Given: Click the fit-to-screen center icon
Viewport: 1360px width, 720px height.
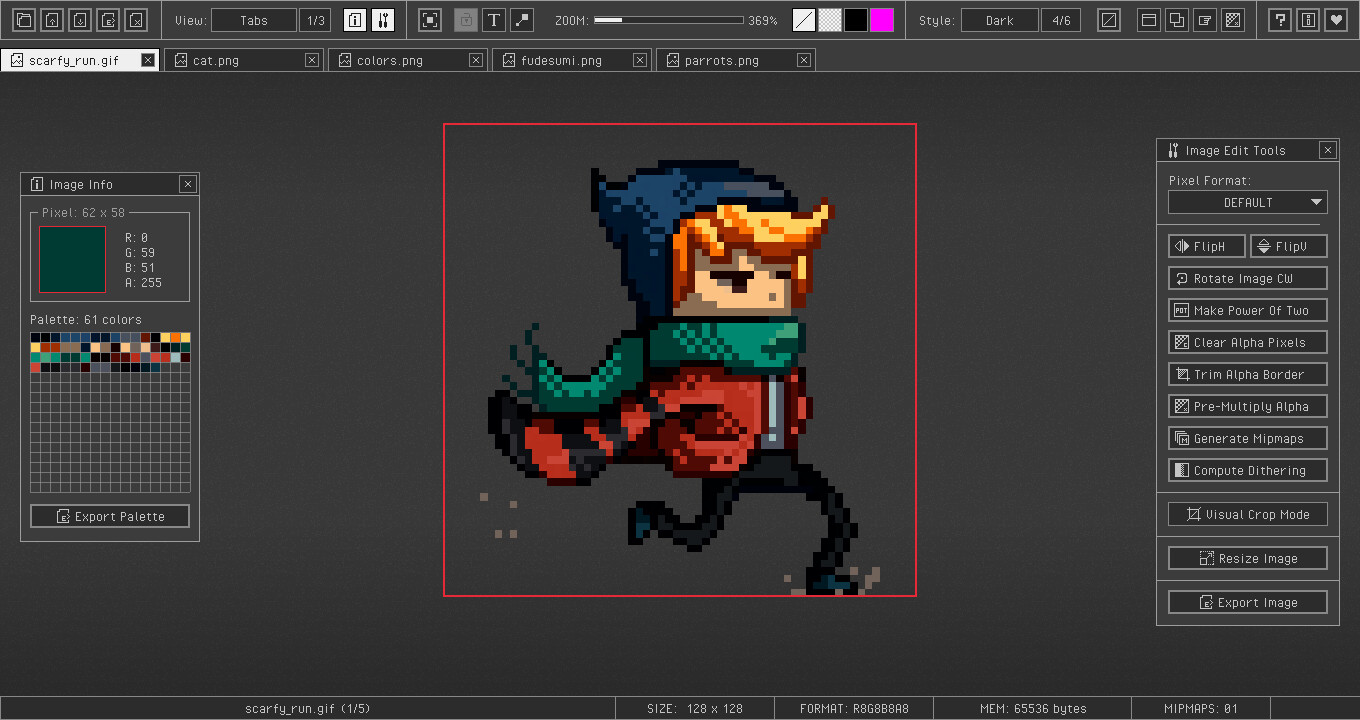Looking at the screenshot, I should [x=430, y=20].
